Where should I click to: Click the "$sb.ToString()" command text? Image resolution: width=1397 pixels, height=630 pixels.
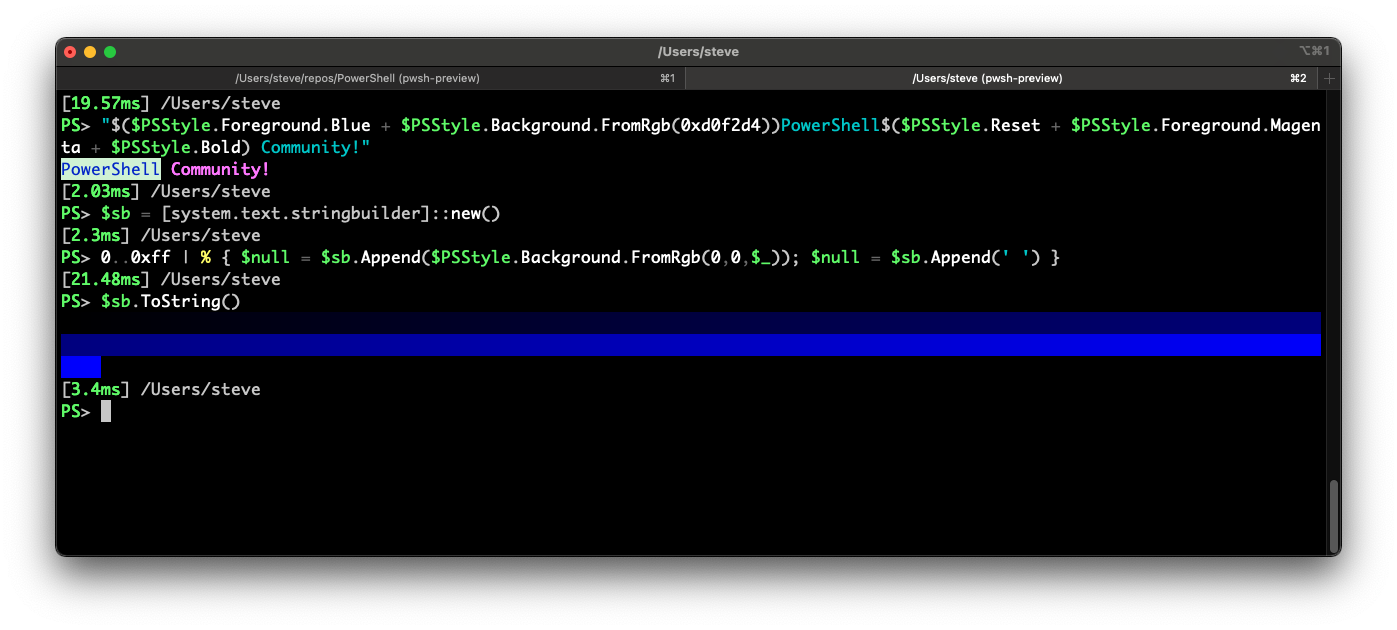click(x=171, y=301)
